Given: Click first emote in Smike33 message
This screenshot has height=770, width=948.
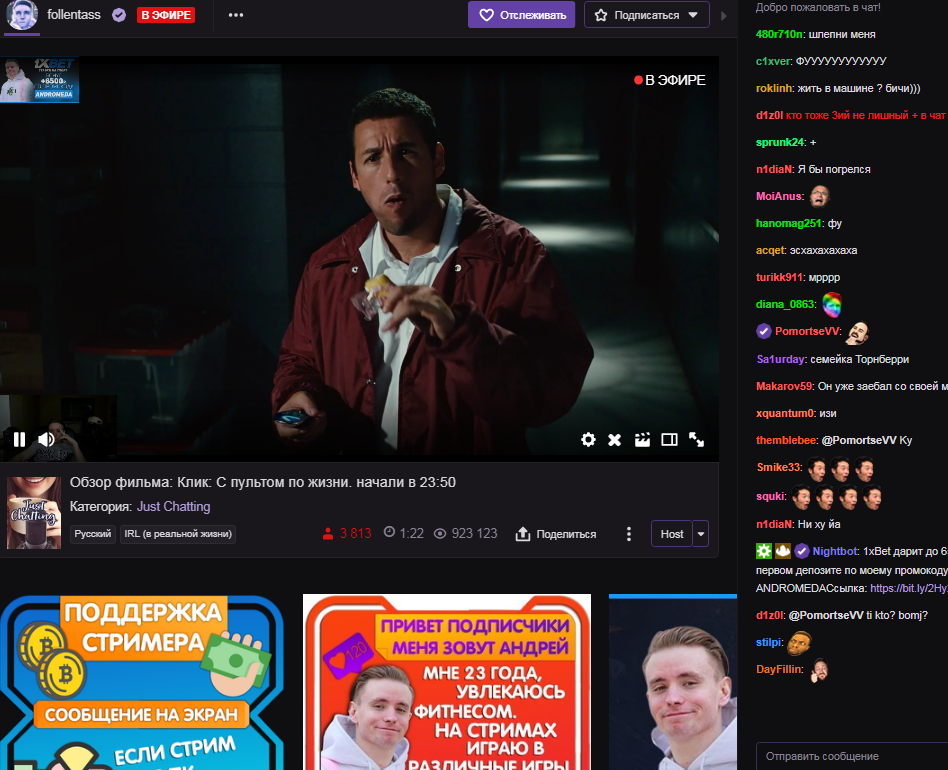Looking at the screenshot, I should (x=817, y=468).
